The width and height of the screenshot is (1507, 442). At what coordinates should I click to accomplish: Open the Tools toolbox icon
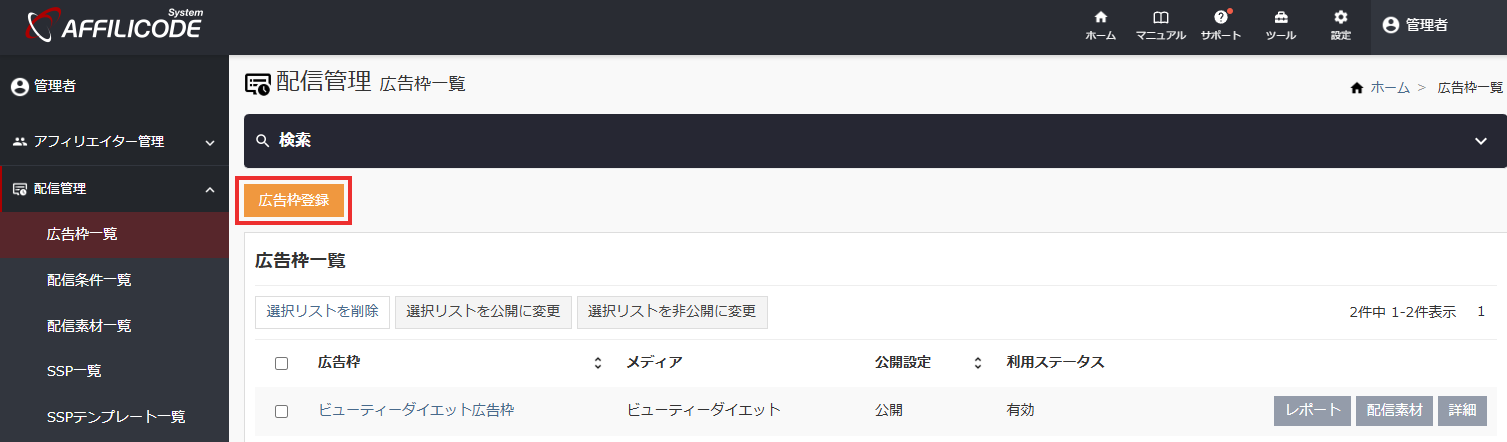pos(1280,19)
